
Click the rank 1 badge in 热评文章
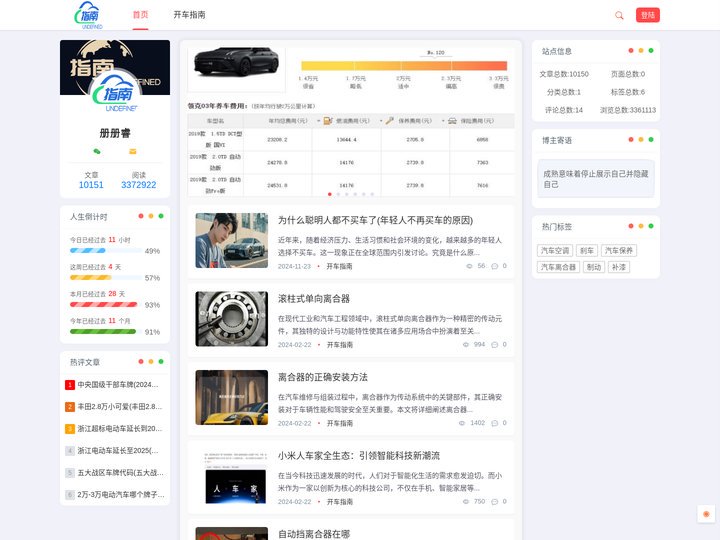tap(70, 385)
